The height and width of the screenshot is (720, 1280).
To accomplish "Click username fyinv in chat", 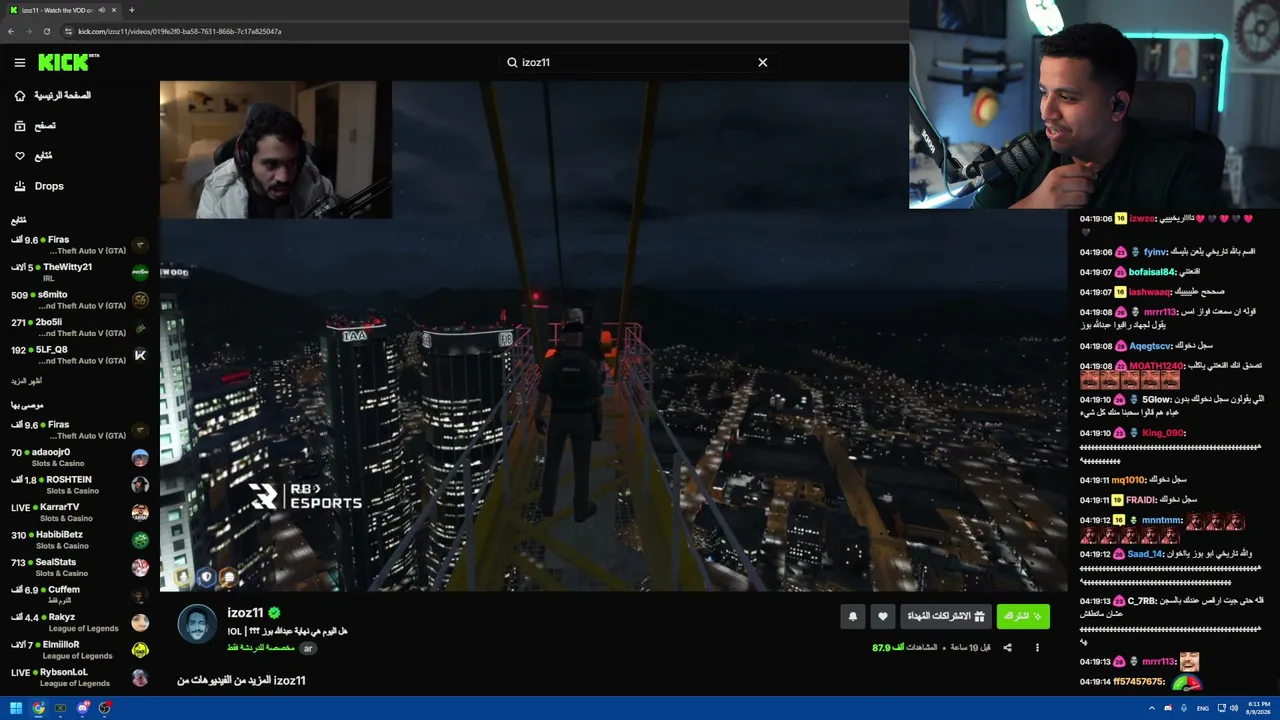I will (1155, 252).
